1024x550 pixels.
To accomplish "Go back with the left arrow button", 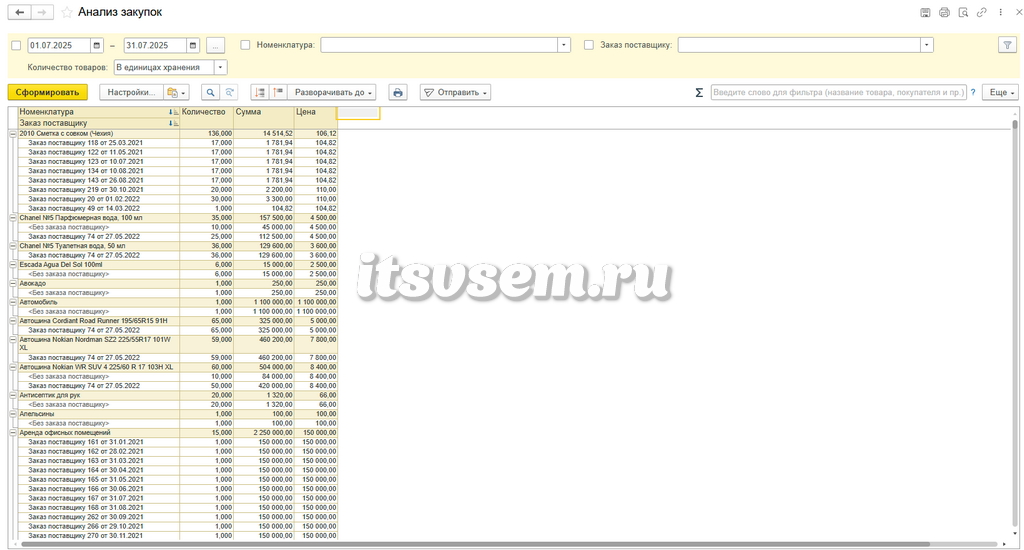I will [x=19, y=12].
